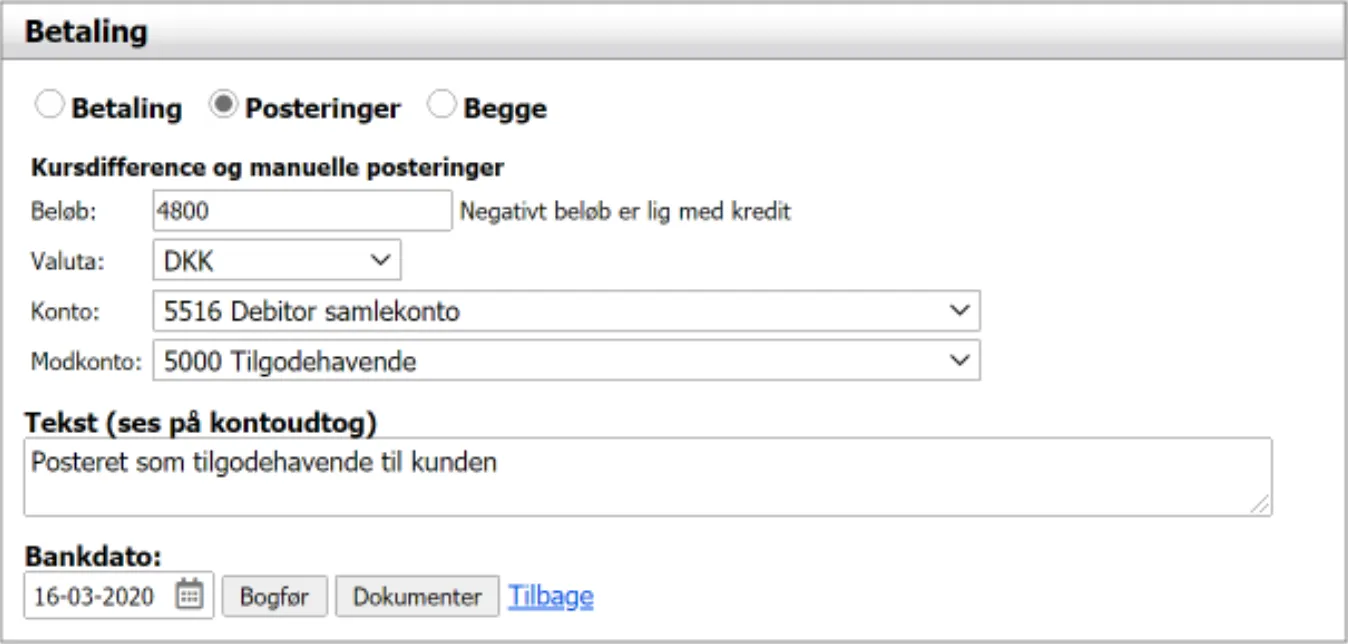Viewport: 1348px width, 644px height.
Task: Select the Betaling radio button
Action: click(51, 106)
